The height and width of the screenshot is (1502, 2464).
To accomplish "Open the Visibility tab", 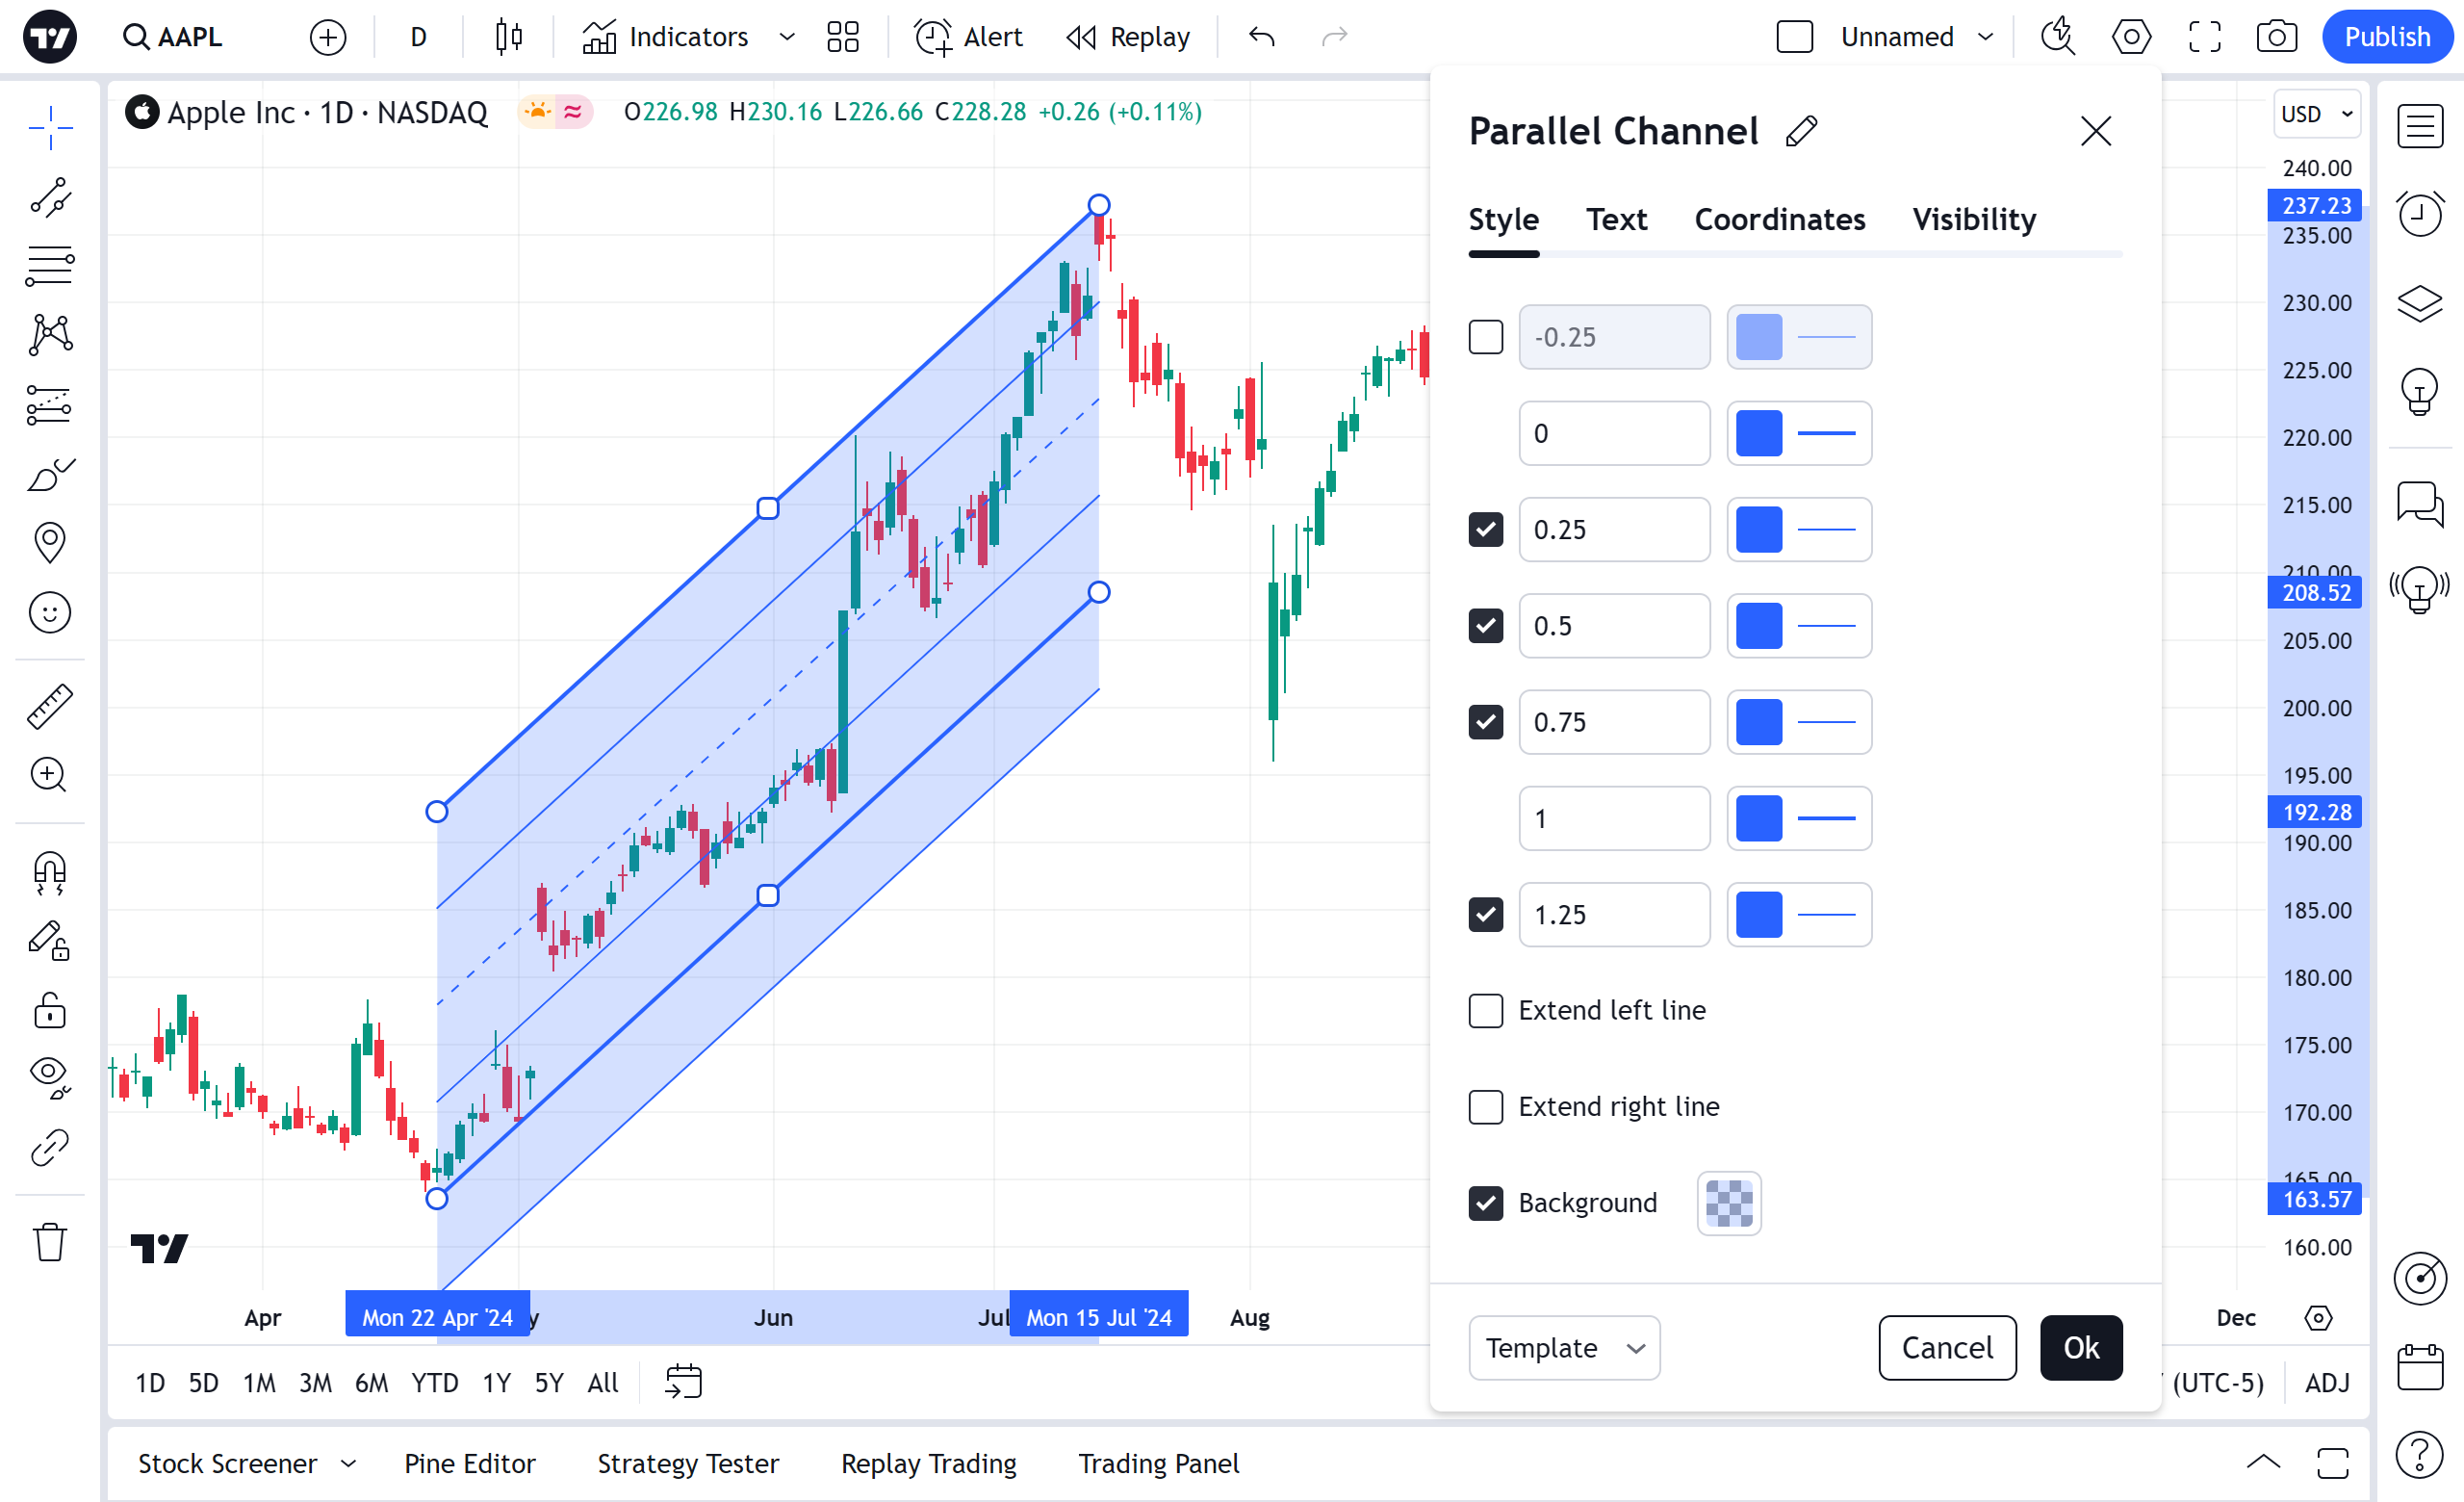I will 1973,219.
